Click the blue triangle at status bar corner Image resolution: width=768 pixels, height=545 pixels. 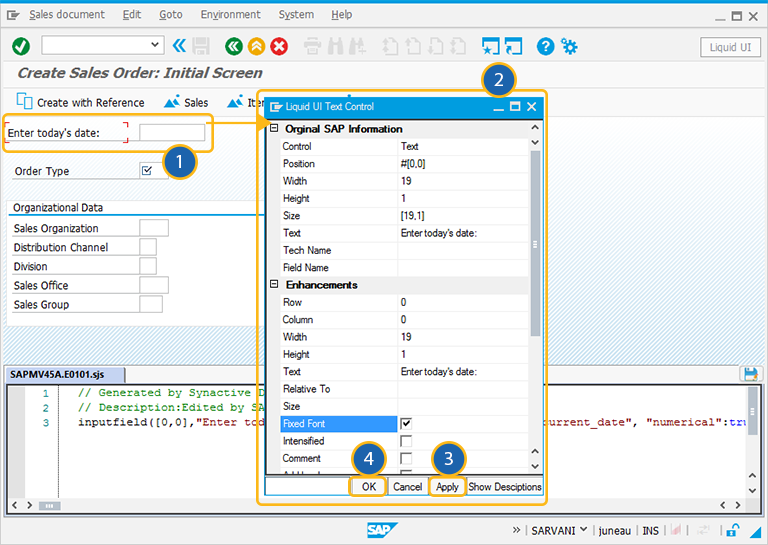pyautogui.click(x=755, y=531)
